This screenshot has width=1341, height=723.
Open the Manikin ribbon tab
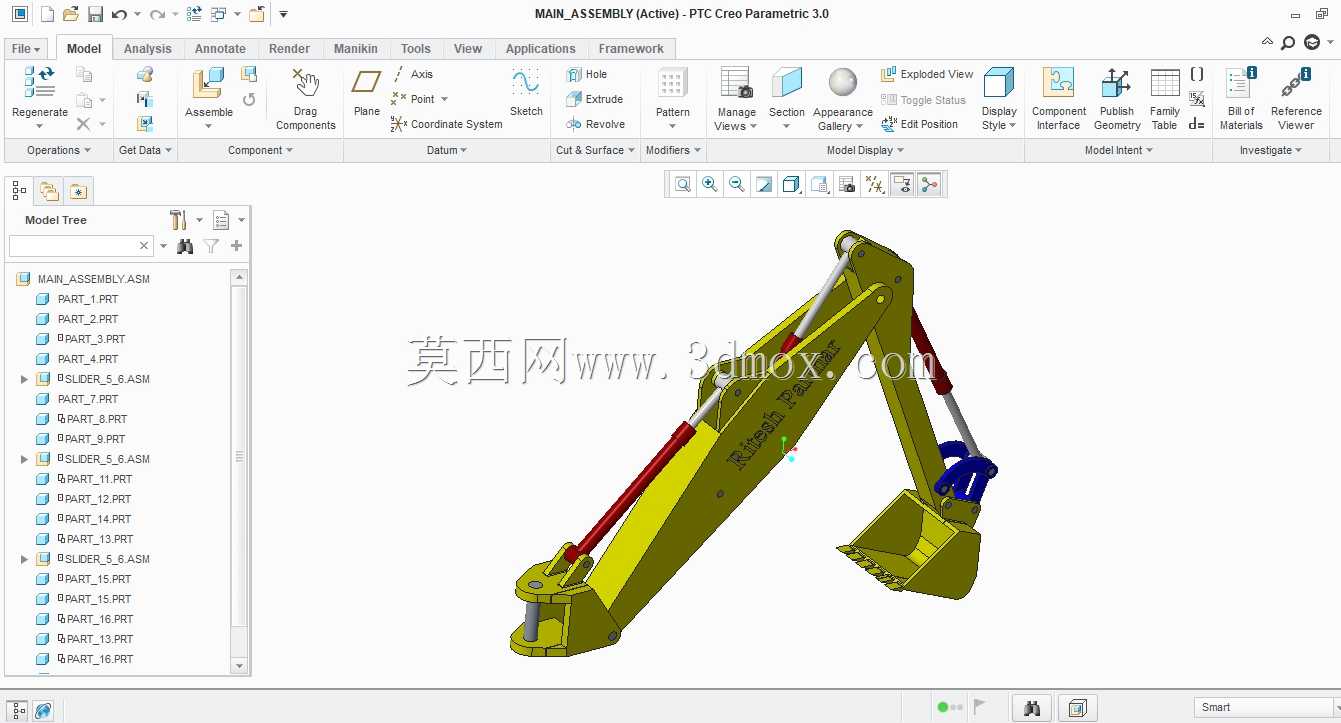[x=355, y=48]
